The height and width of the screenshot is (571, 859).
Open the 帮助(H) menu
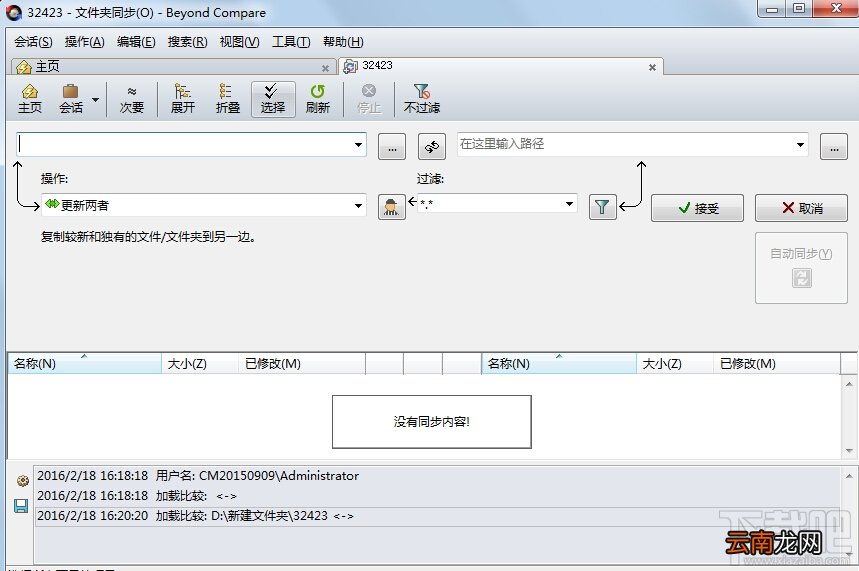tap(343, 42)
